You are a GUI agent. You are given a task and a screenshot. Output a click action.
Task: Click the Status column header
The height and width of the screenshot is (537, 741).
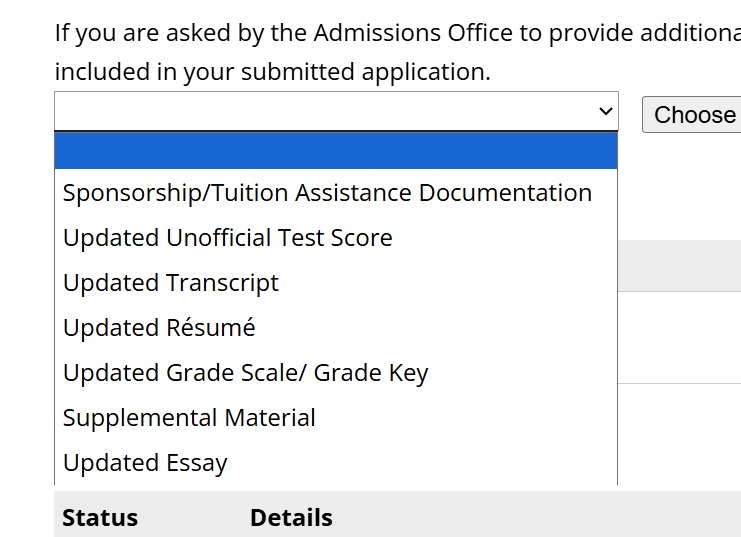tap(100, 518)
